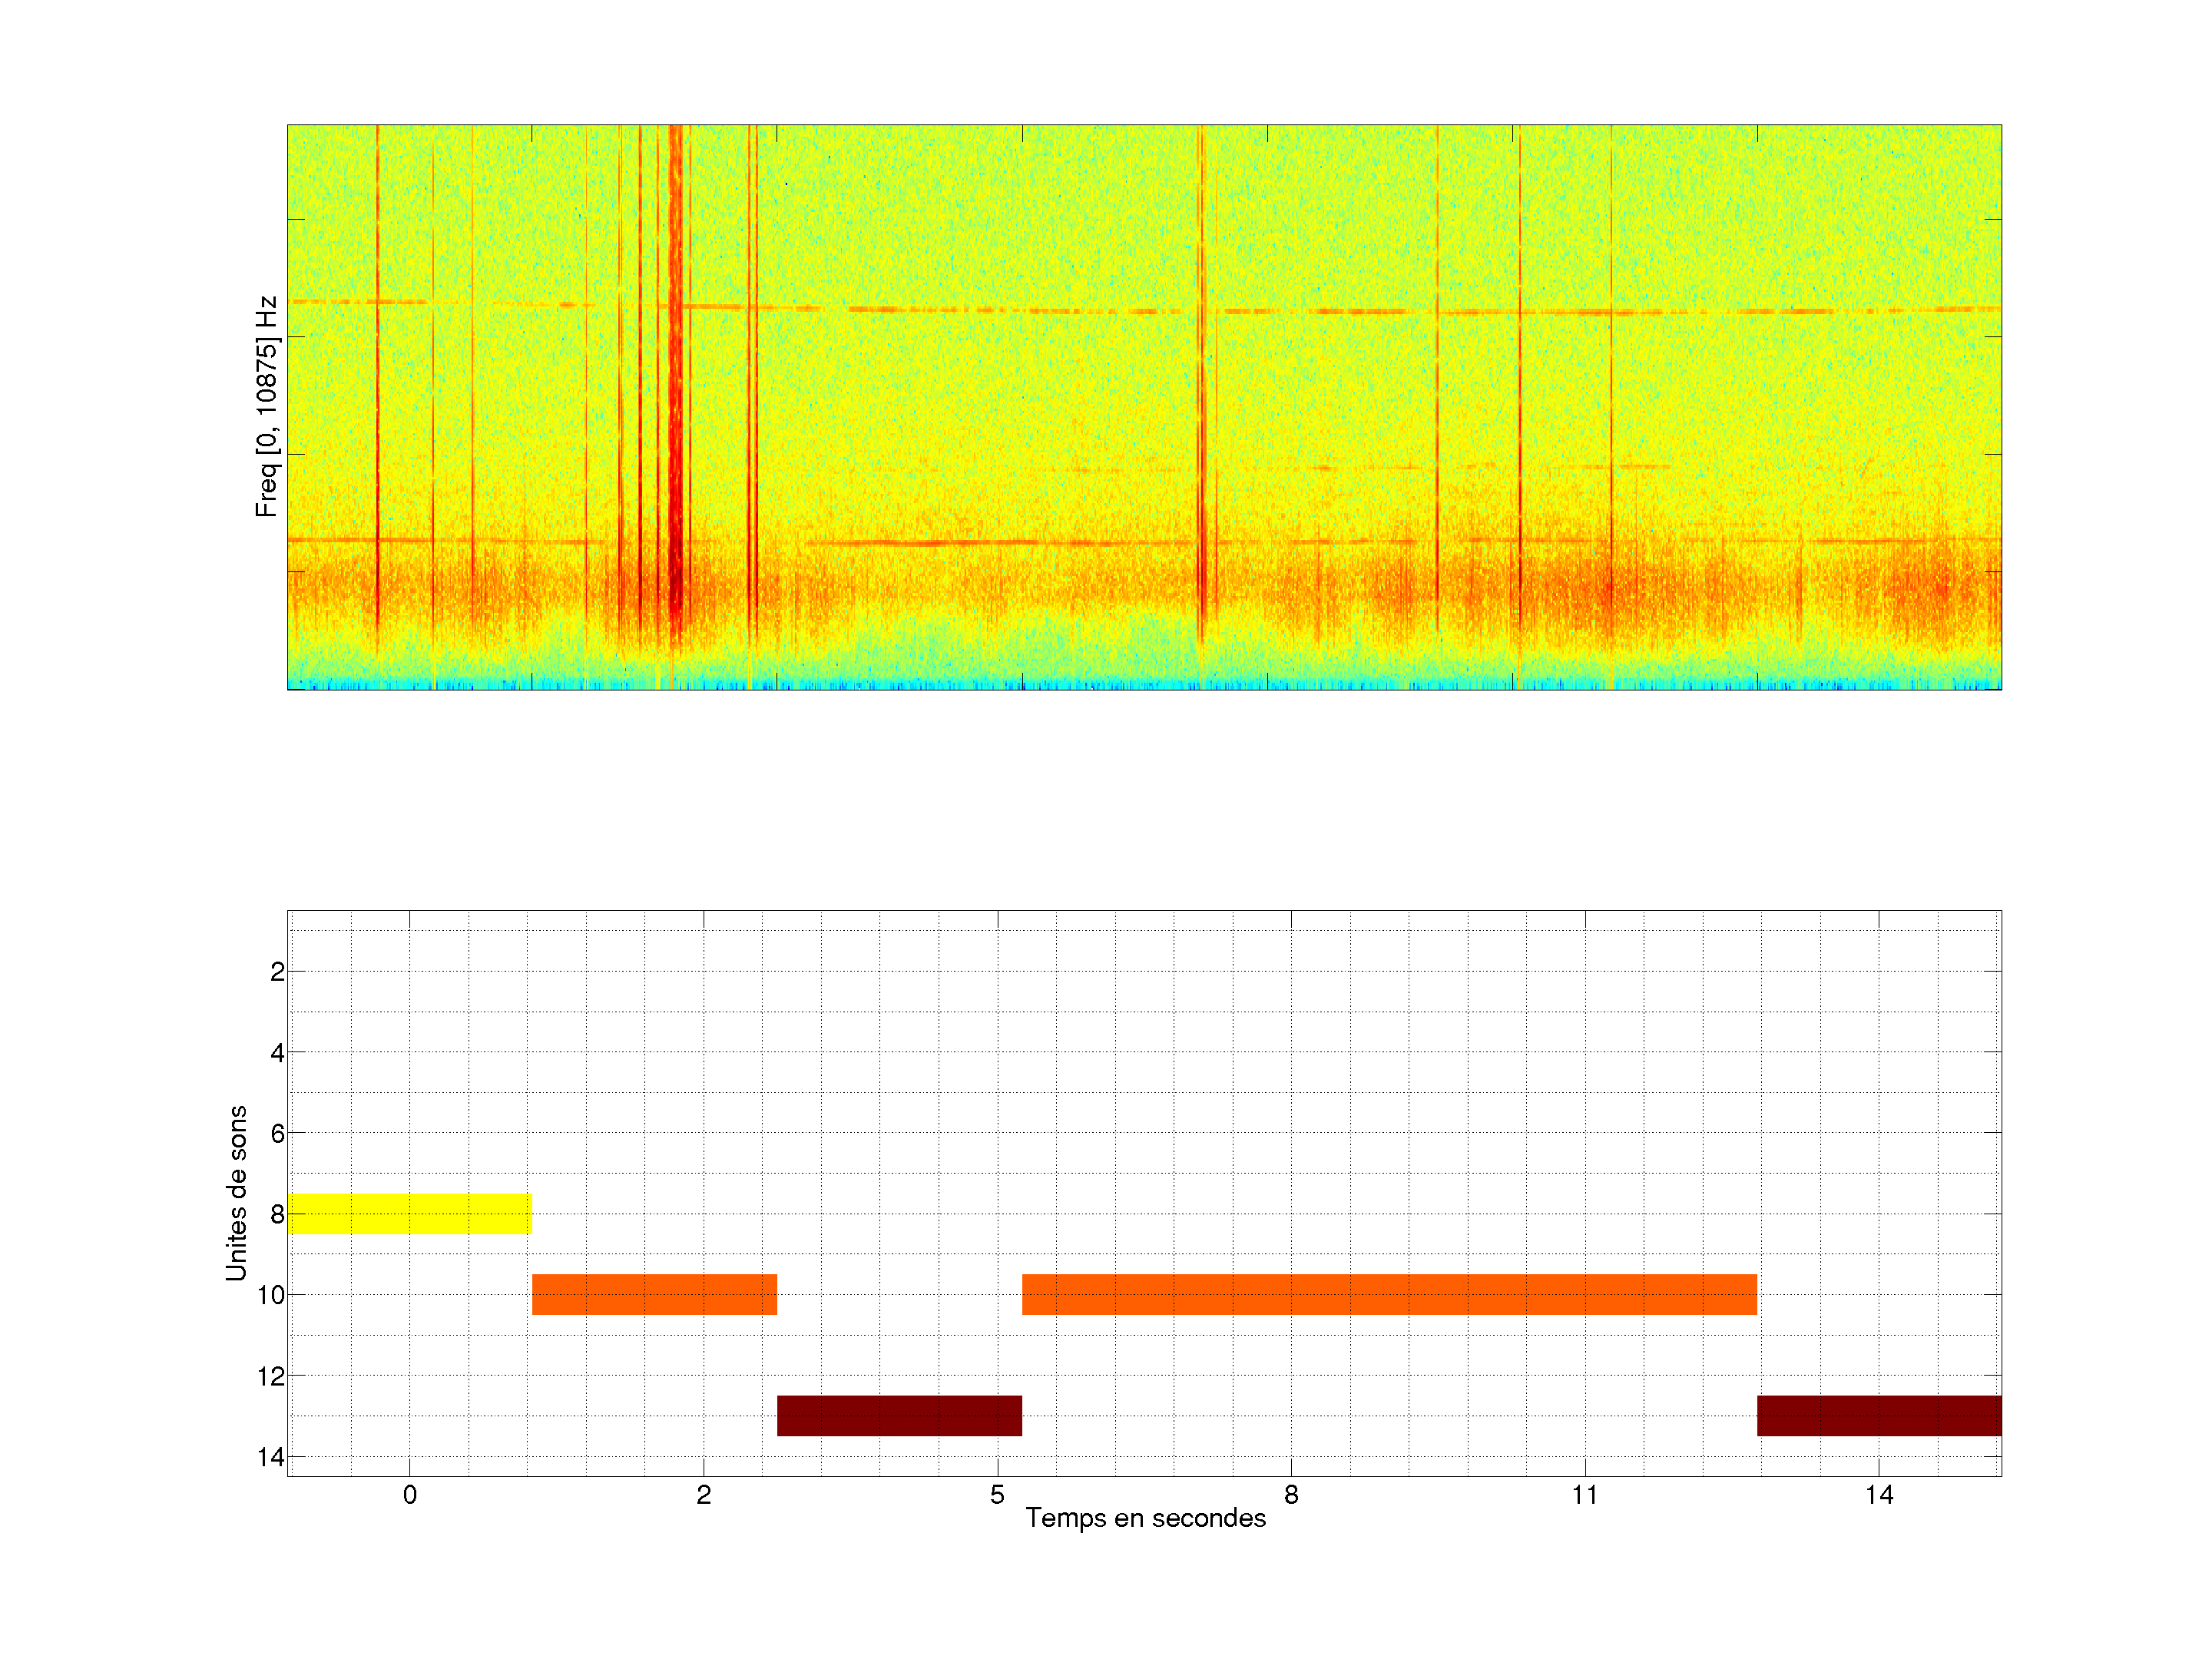Click the y-axis tick label 2

pos(277,972)
